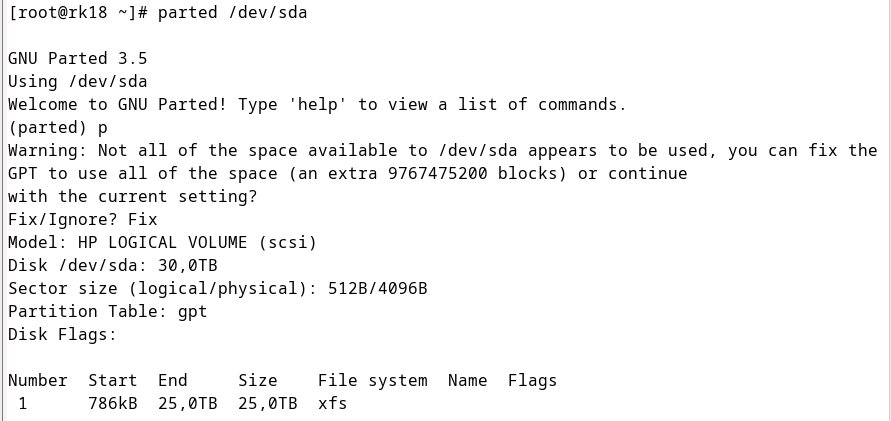Click the 'Disk Flags:' line
The image size is (891, 421).
point(63,335)
